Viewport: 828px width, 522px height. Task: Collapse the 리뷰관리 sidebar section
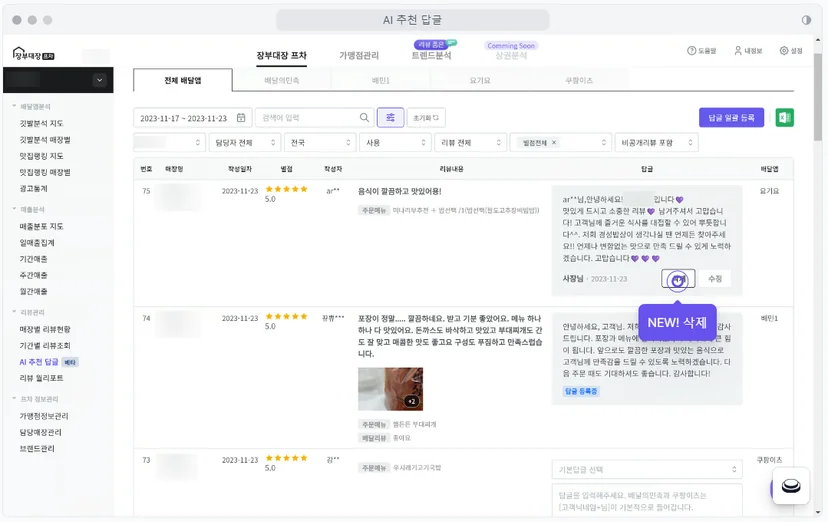(x=28, y=312)
